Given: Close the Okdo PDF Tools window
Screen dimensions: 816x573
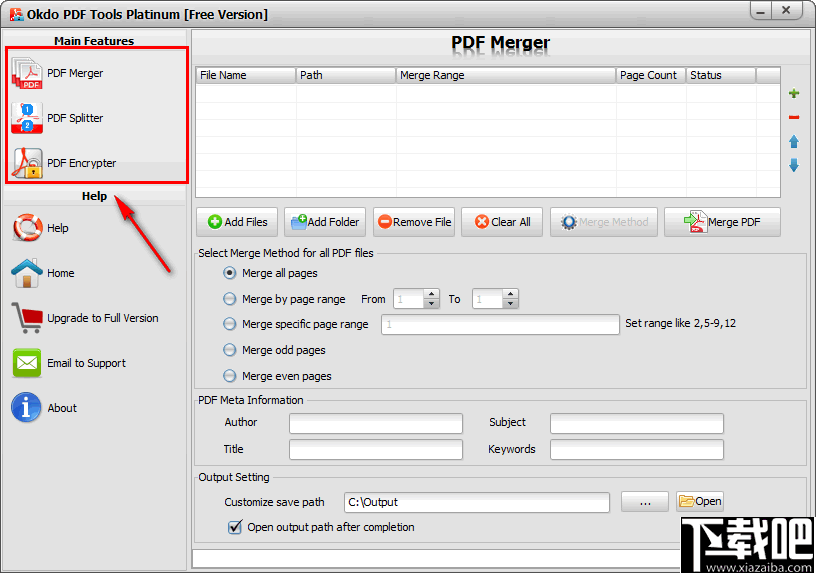Looking at the screenshot, I should 786,10.
